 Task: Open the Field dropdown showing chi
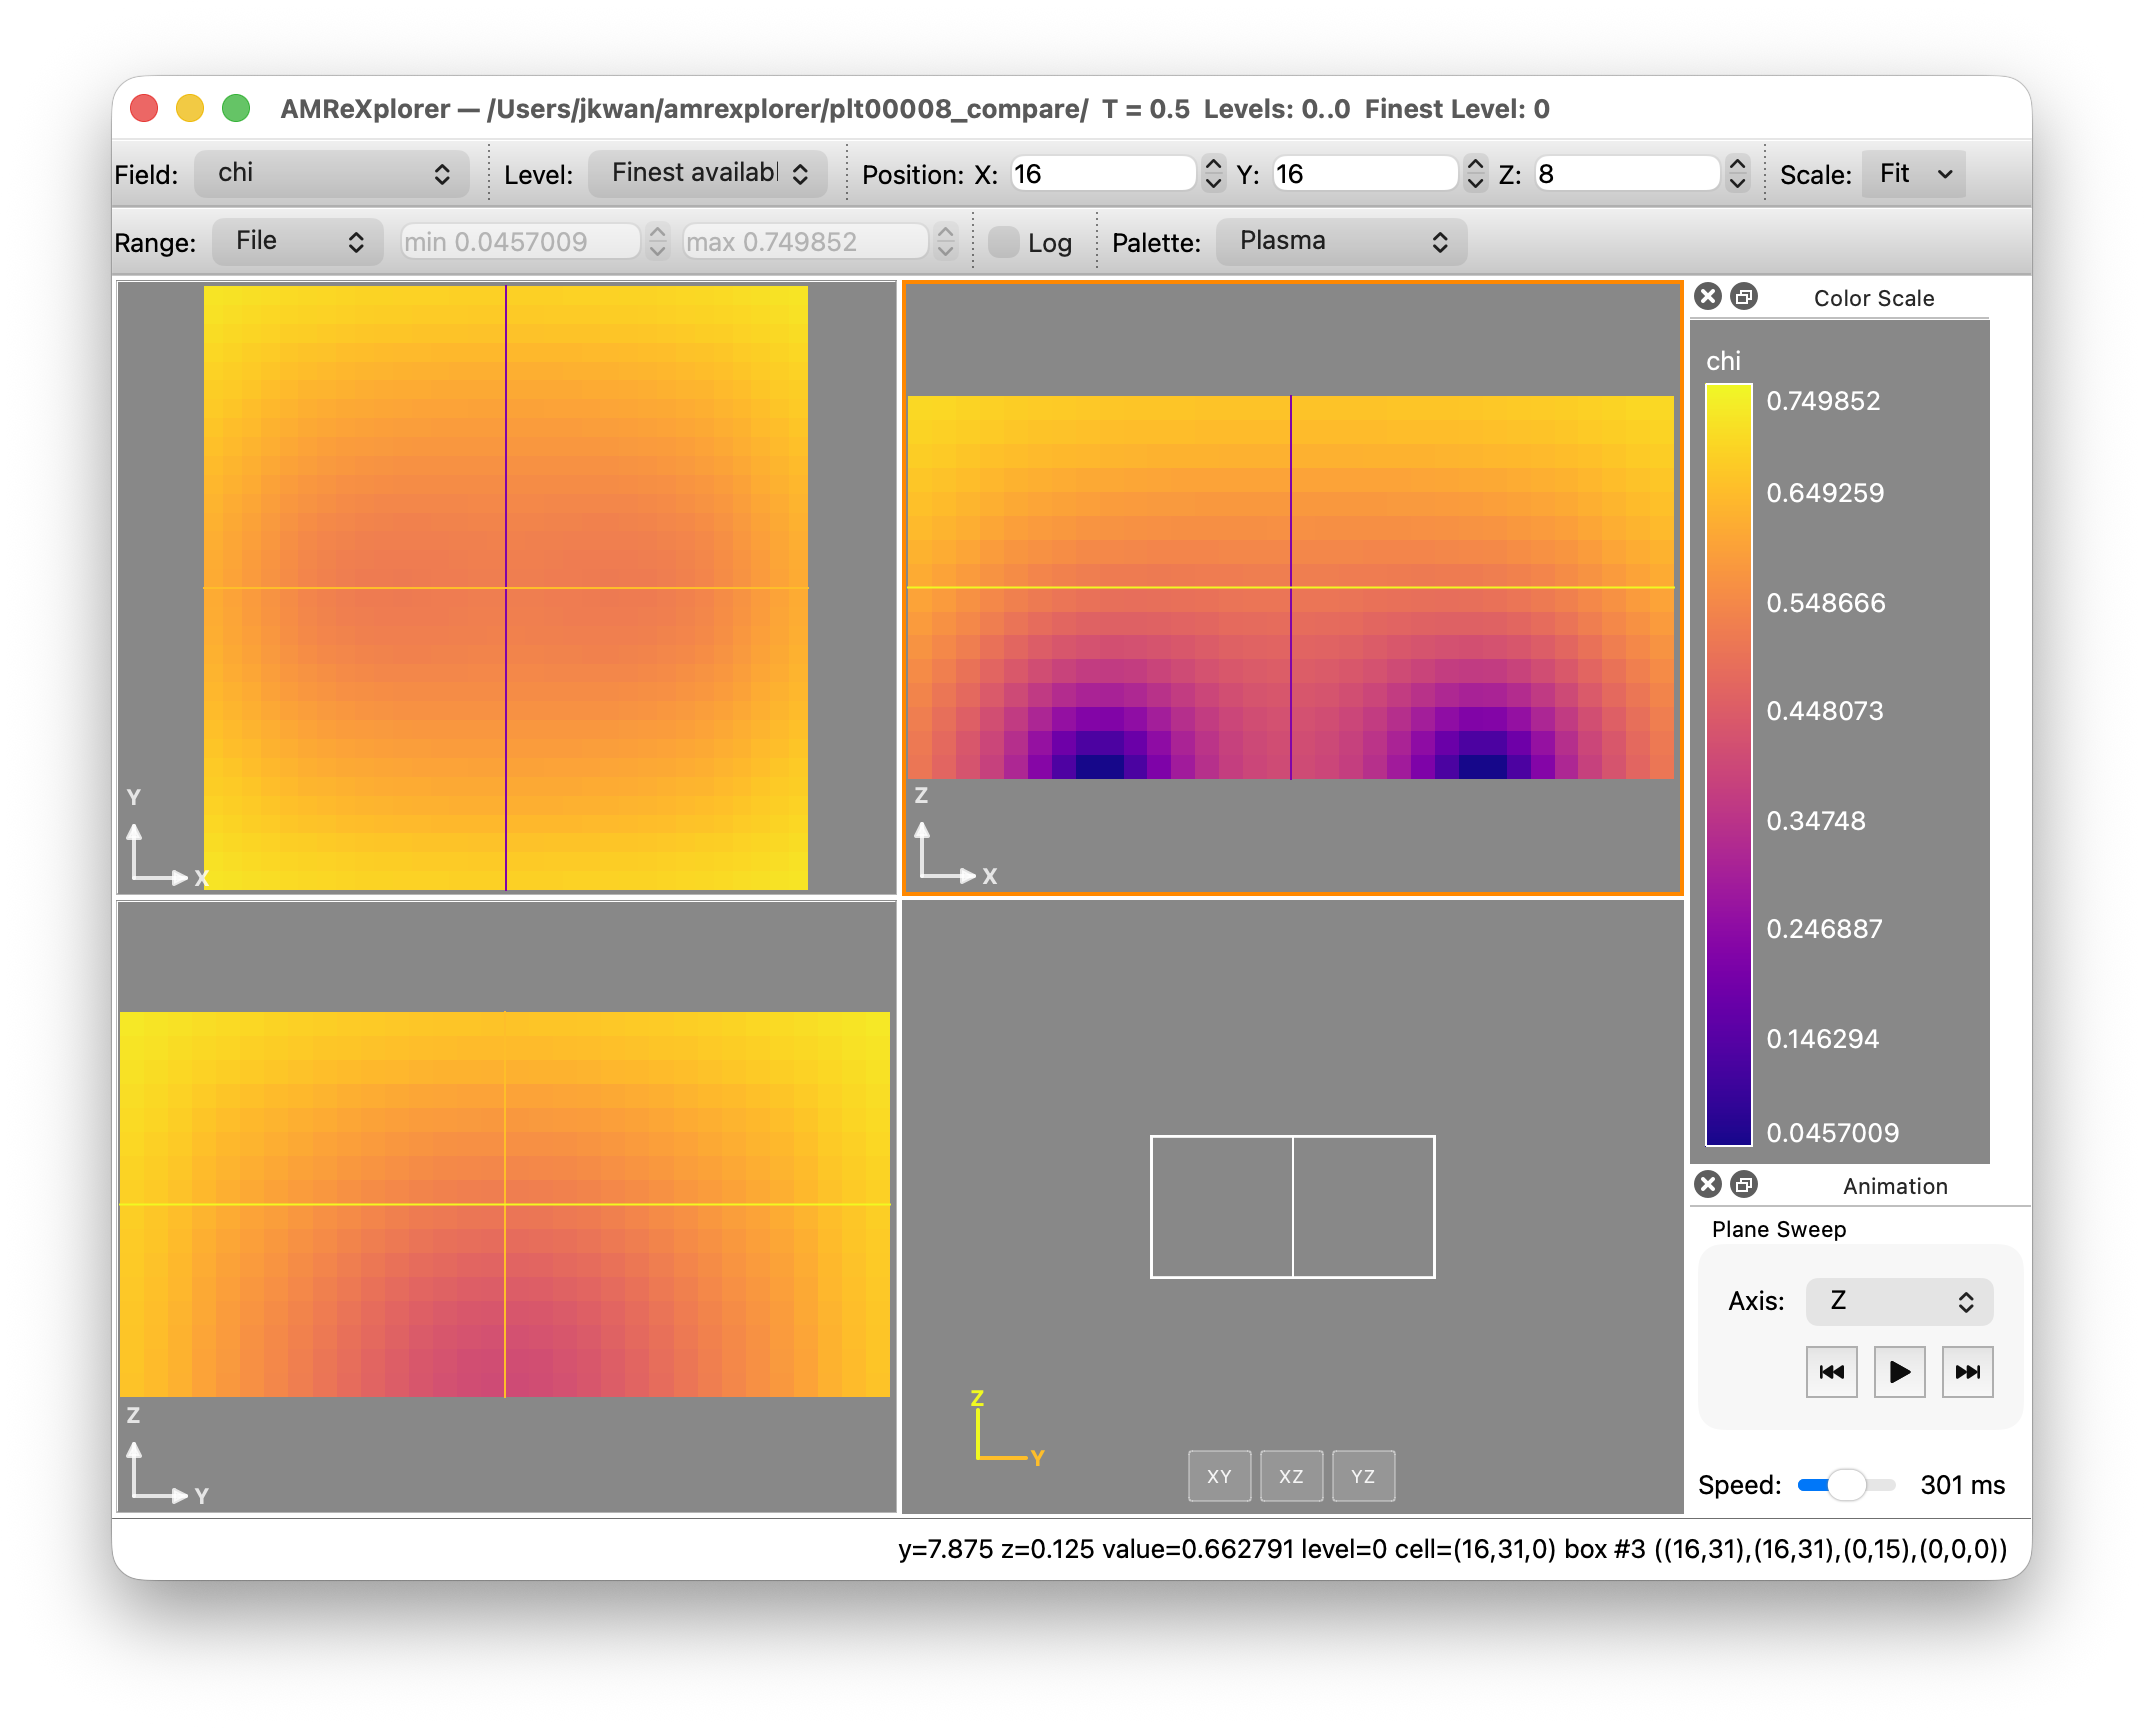tap(332, 174)
